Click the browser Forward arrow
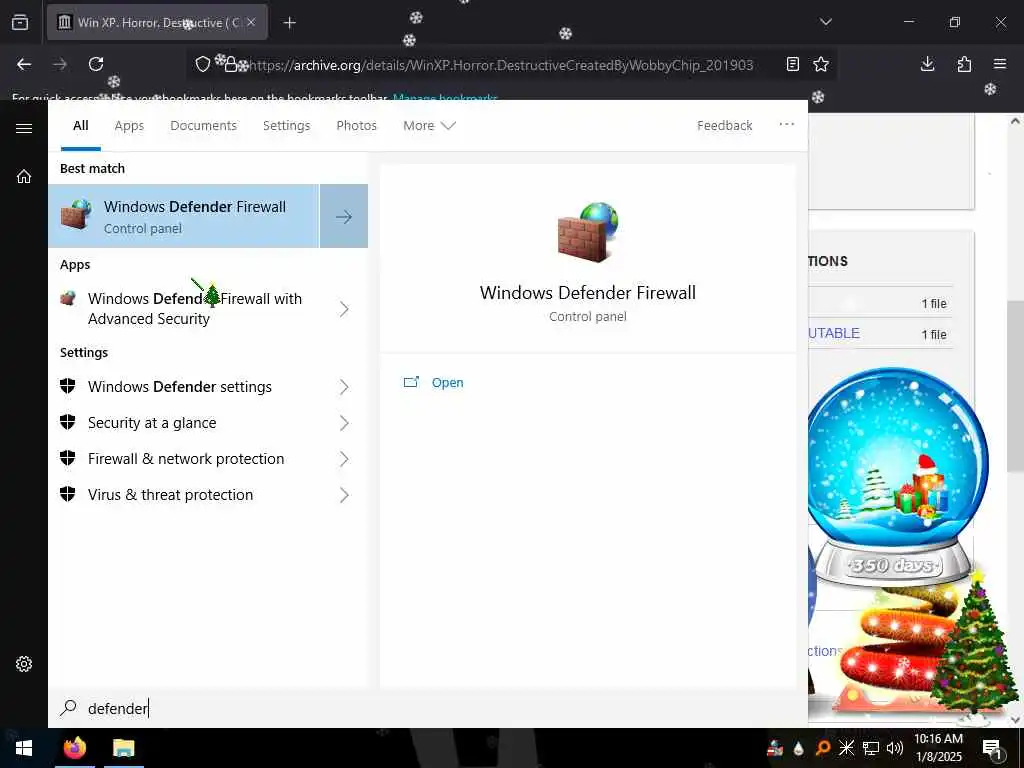 point(60,64)
